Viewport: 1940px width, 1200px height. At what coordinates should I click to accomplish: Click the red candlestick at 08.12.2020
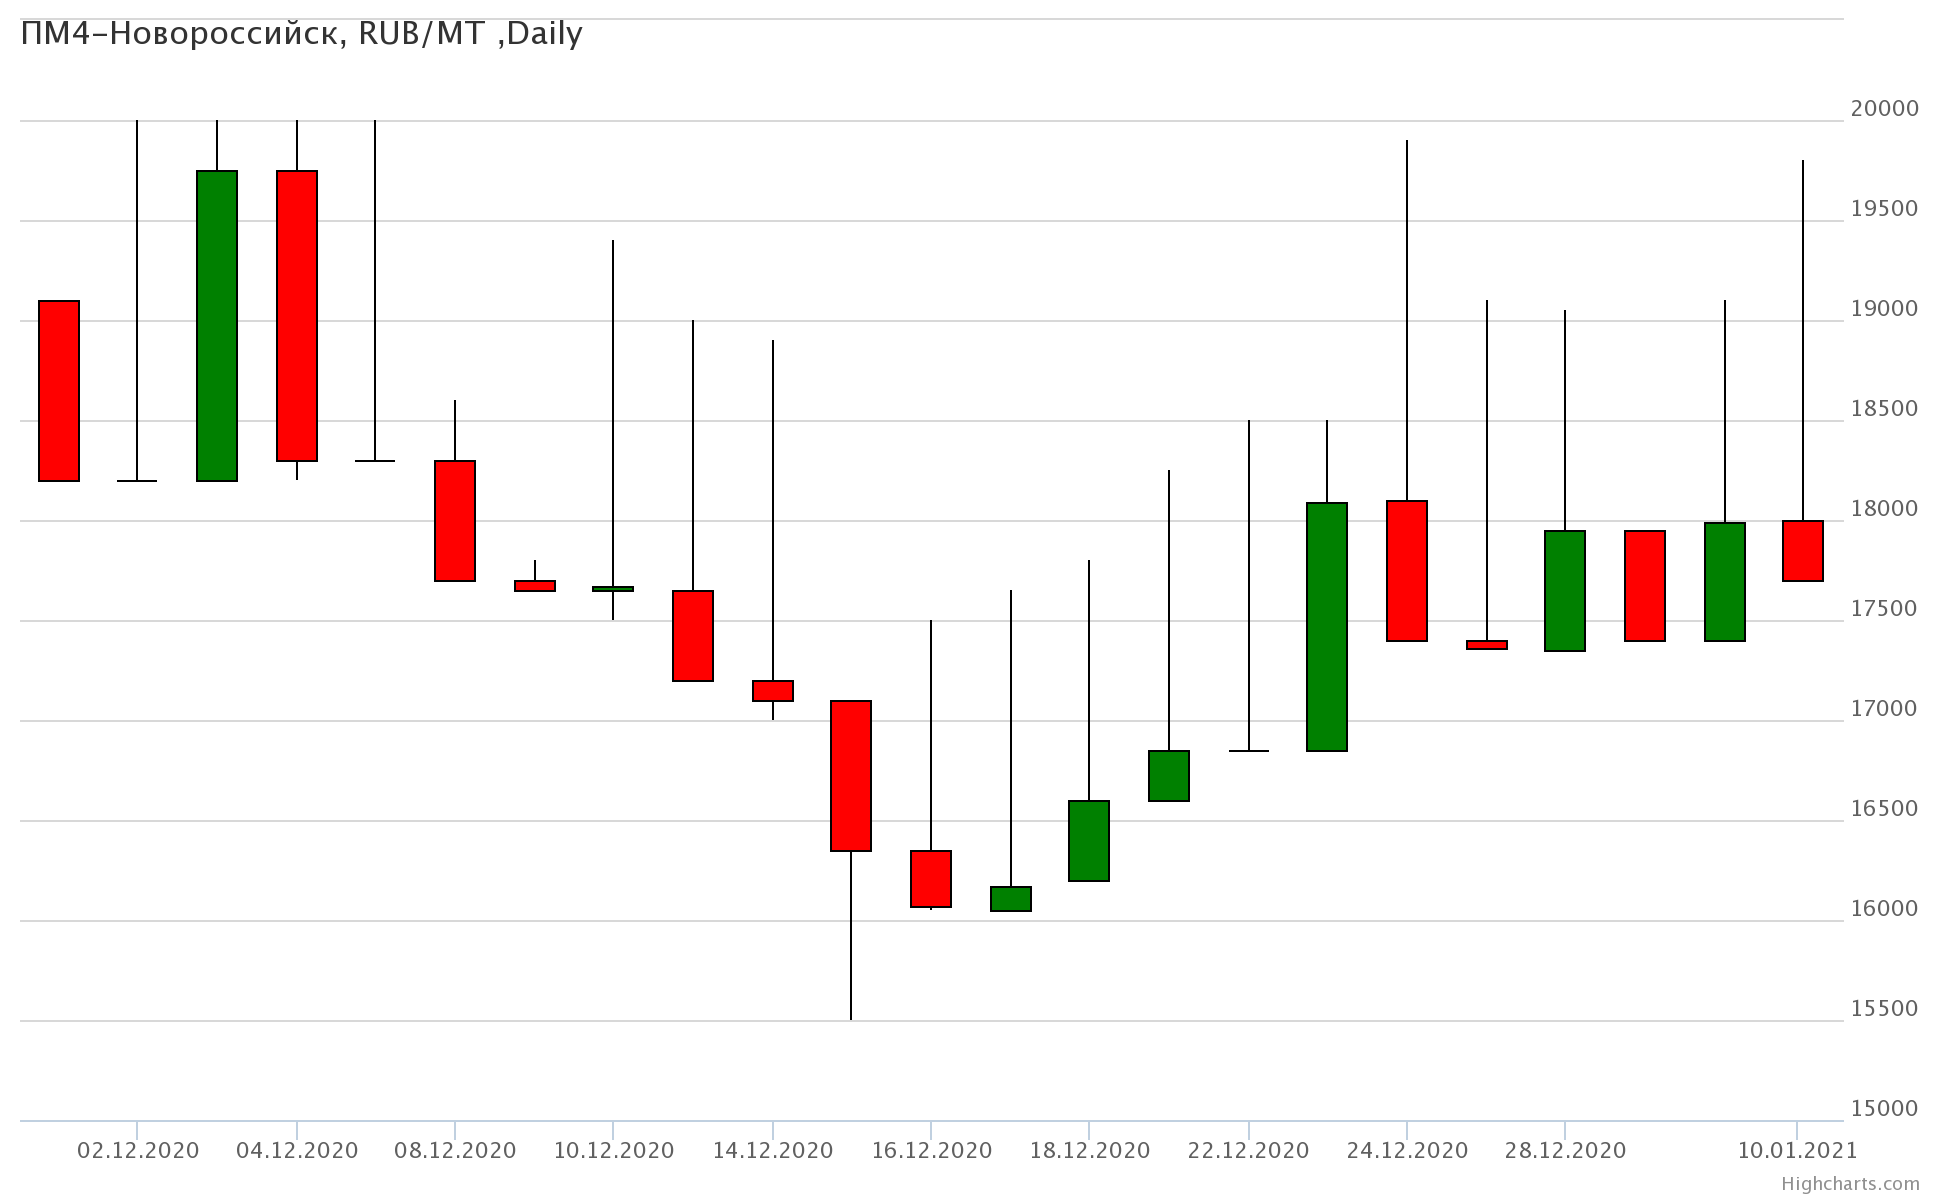(x=455, y=521)
